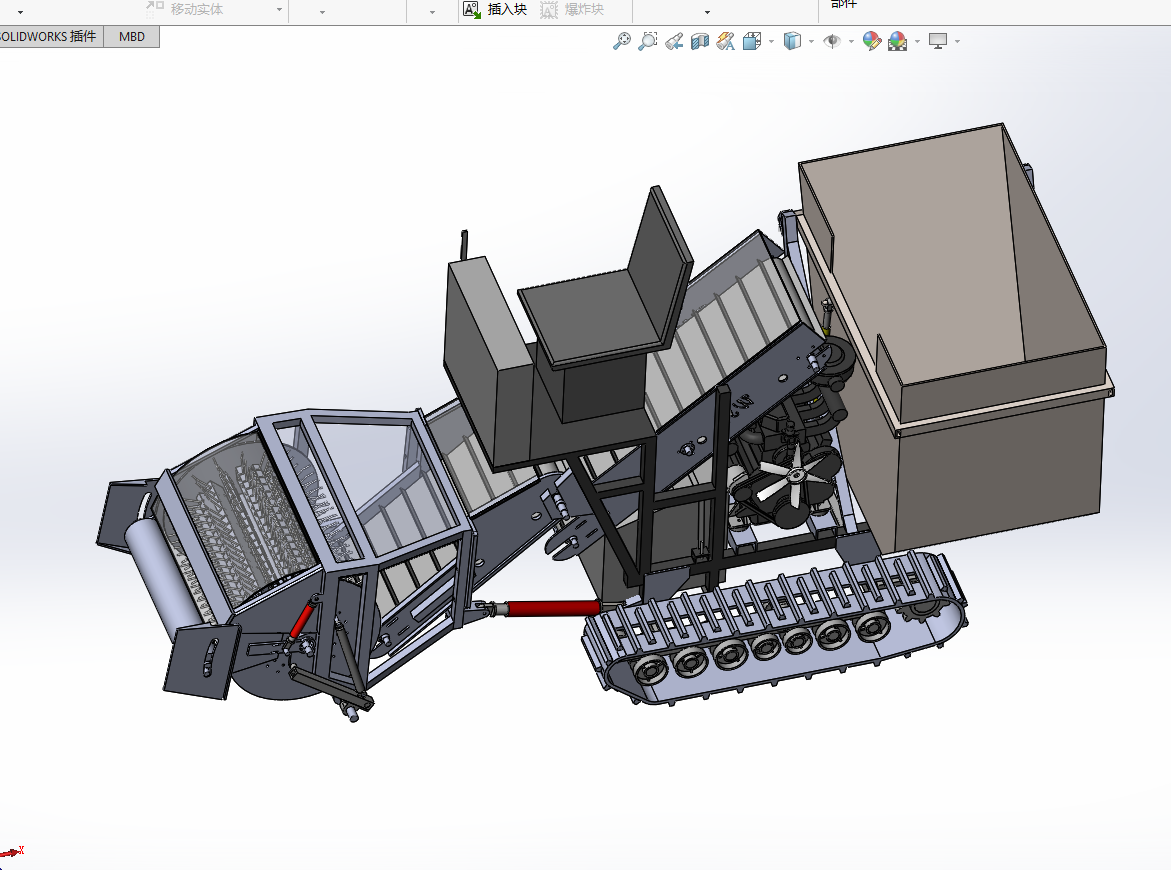Click the Display Style cube icon
Image resolution: width=1171 pixels, height=870 pixels.
pyautogui.click(x=792, y=41)
